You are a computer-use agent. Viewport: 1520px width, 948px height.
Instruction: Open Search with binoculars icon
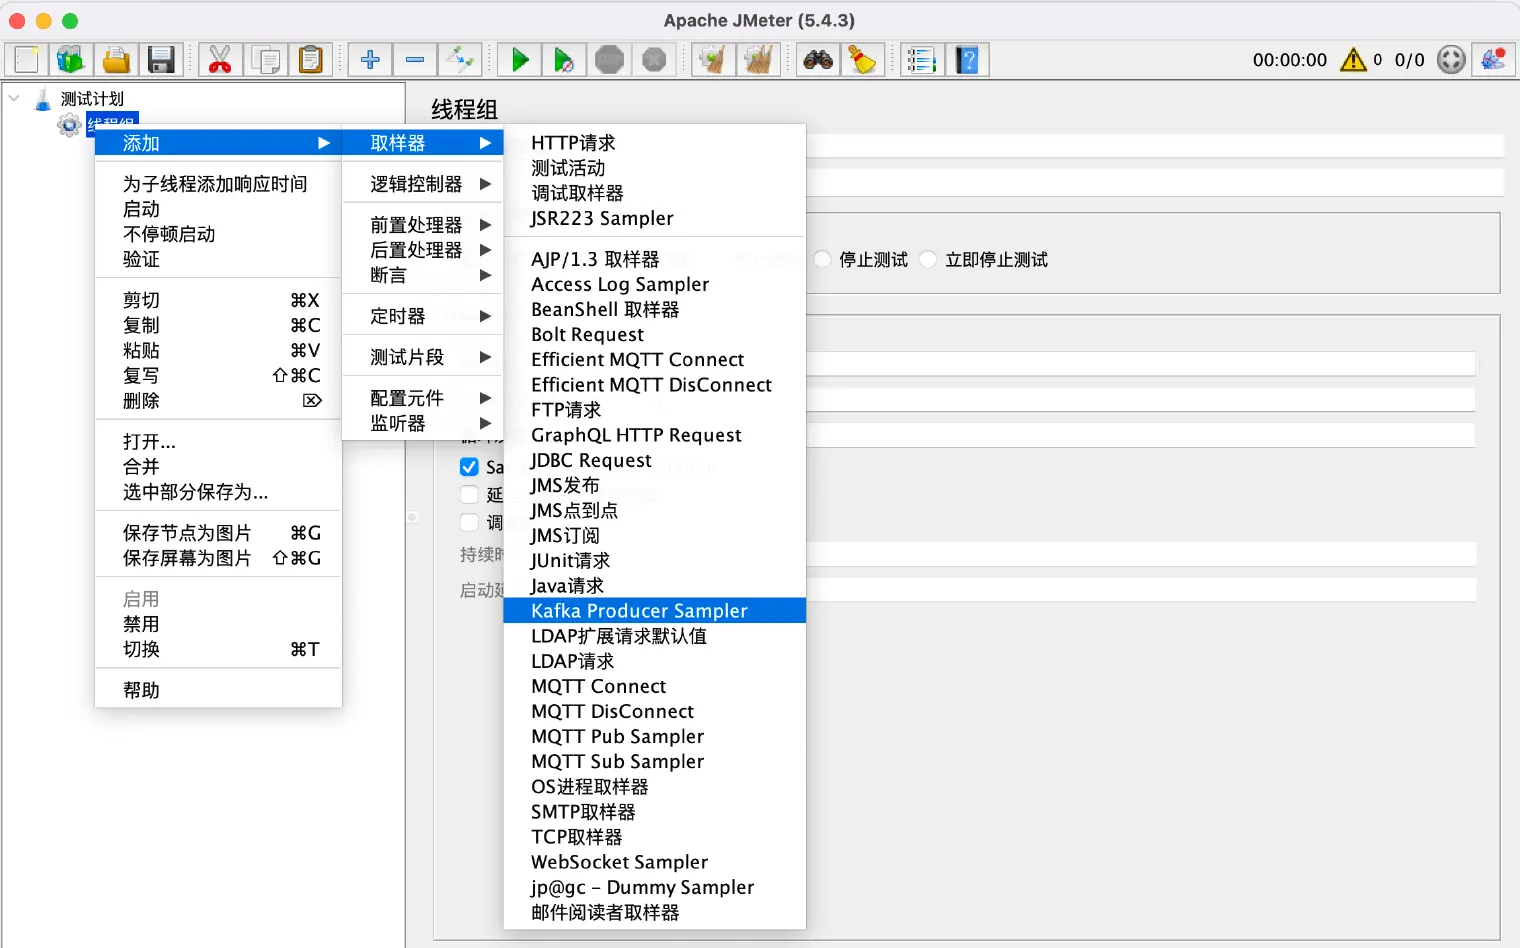[x=818, y=60]
